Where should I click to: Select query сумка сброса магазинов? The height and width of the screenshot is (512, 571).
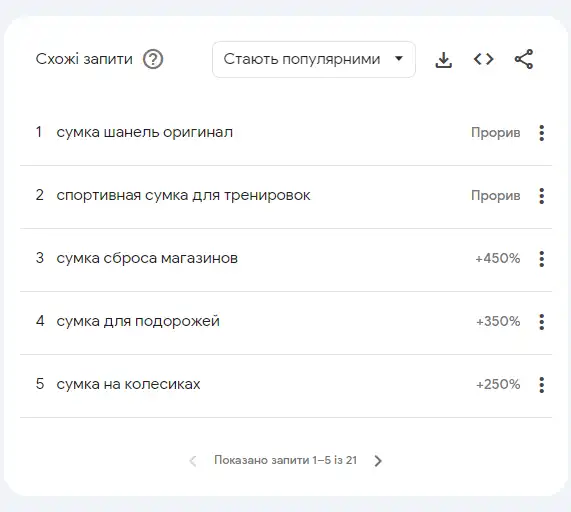pyautogui.click(x=147, y=258)
